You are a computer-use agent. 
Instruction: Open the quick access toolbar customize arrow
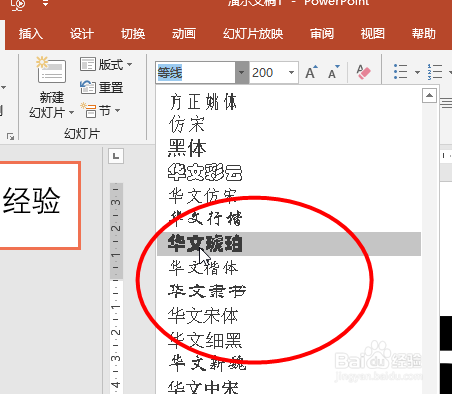point(45,3)
